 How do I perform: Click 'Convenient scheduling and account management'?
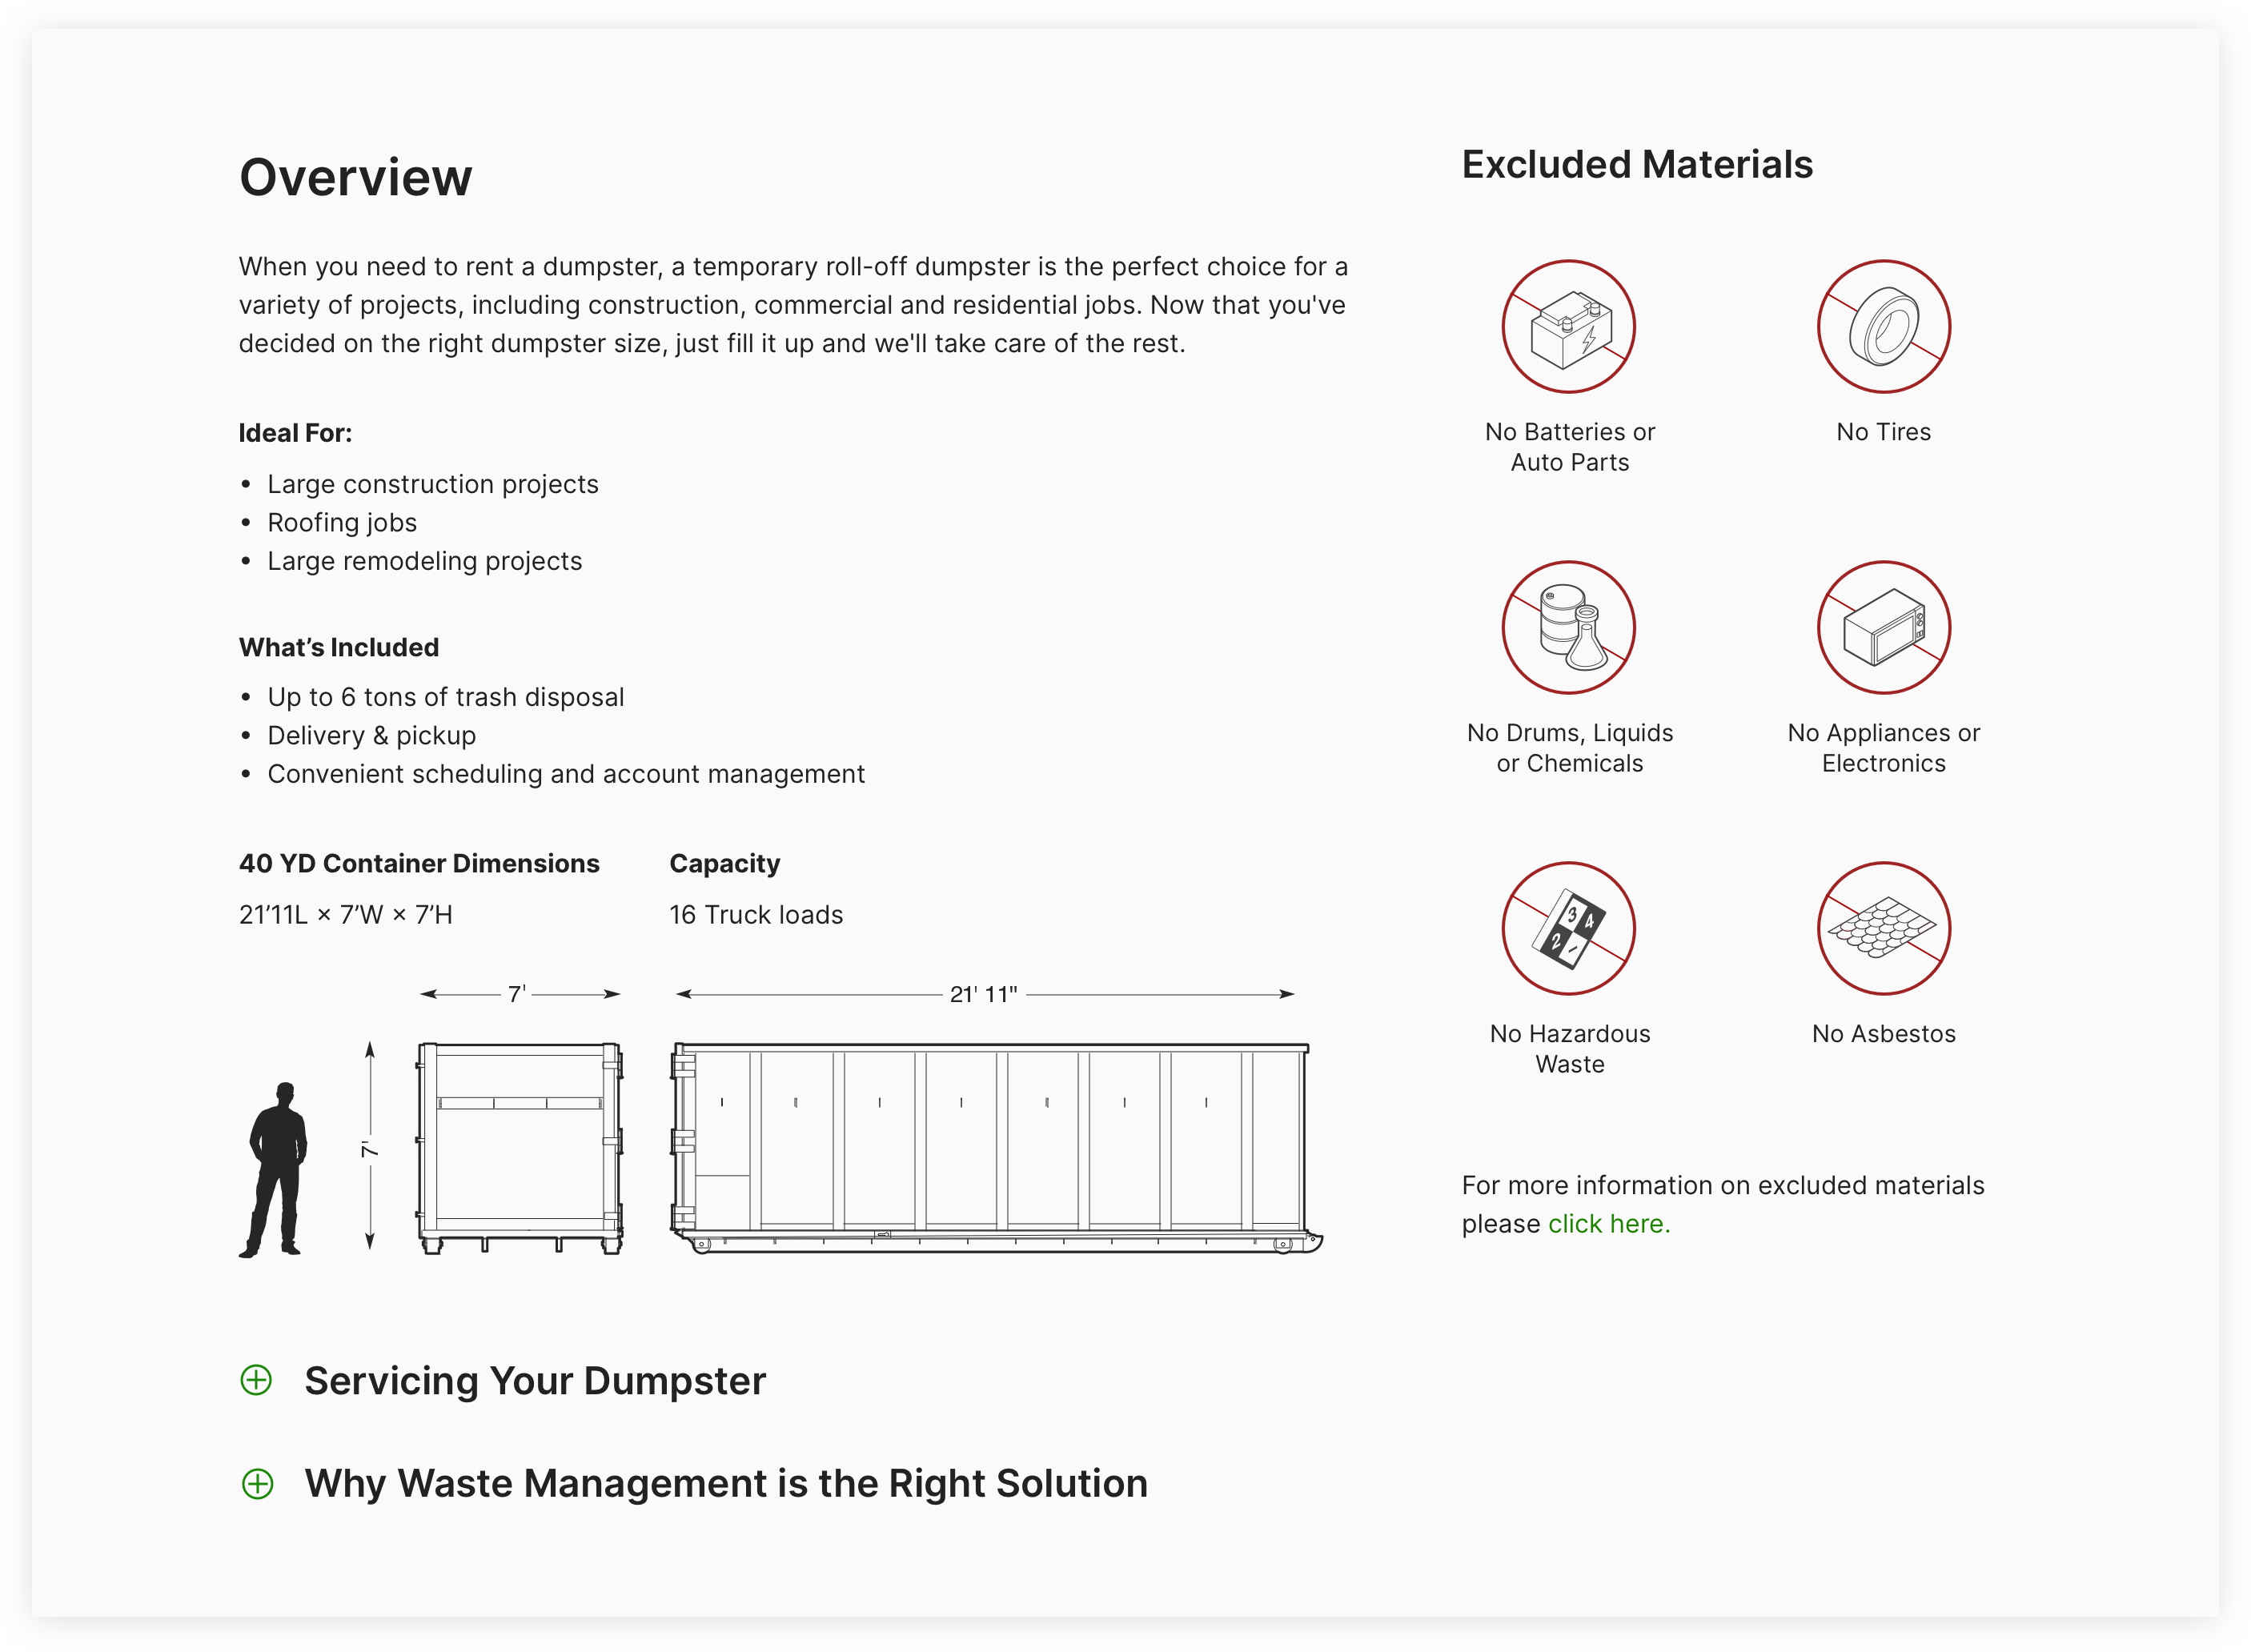[565, 774]
